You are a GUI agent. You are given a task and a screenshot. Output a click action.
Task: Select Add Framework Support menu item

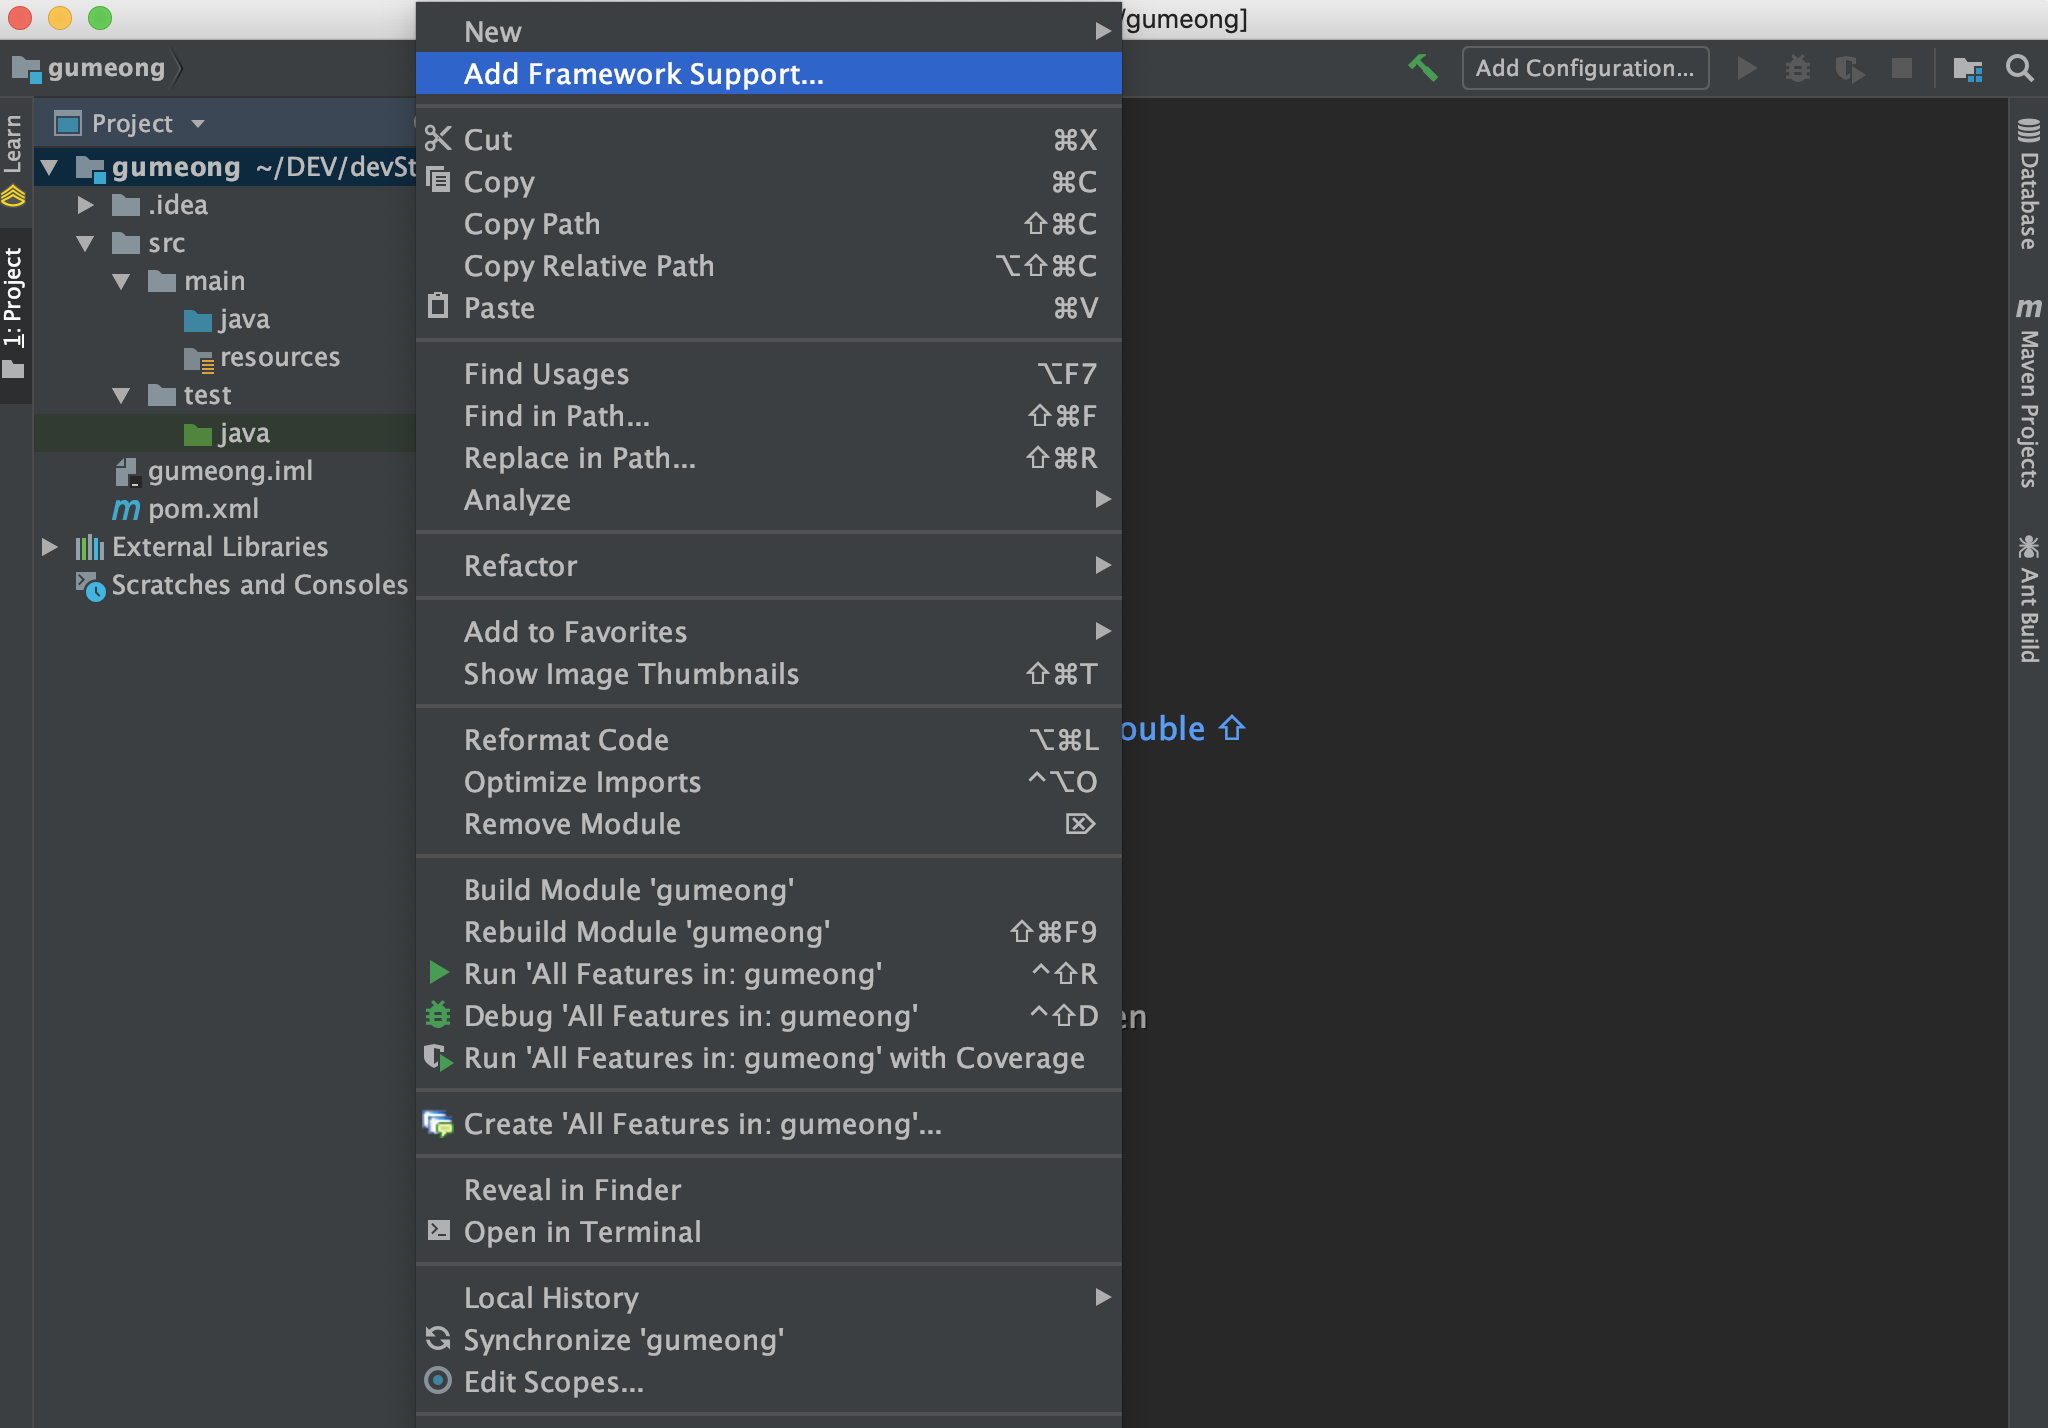click(643, 74)
